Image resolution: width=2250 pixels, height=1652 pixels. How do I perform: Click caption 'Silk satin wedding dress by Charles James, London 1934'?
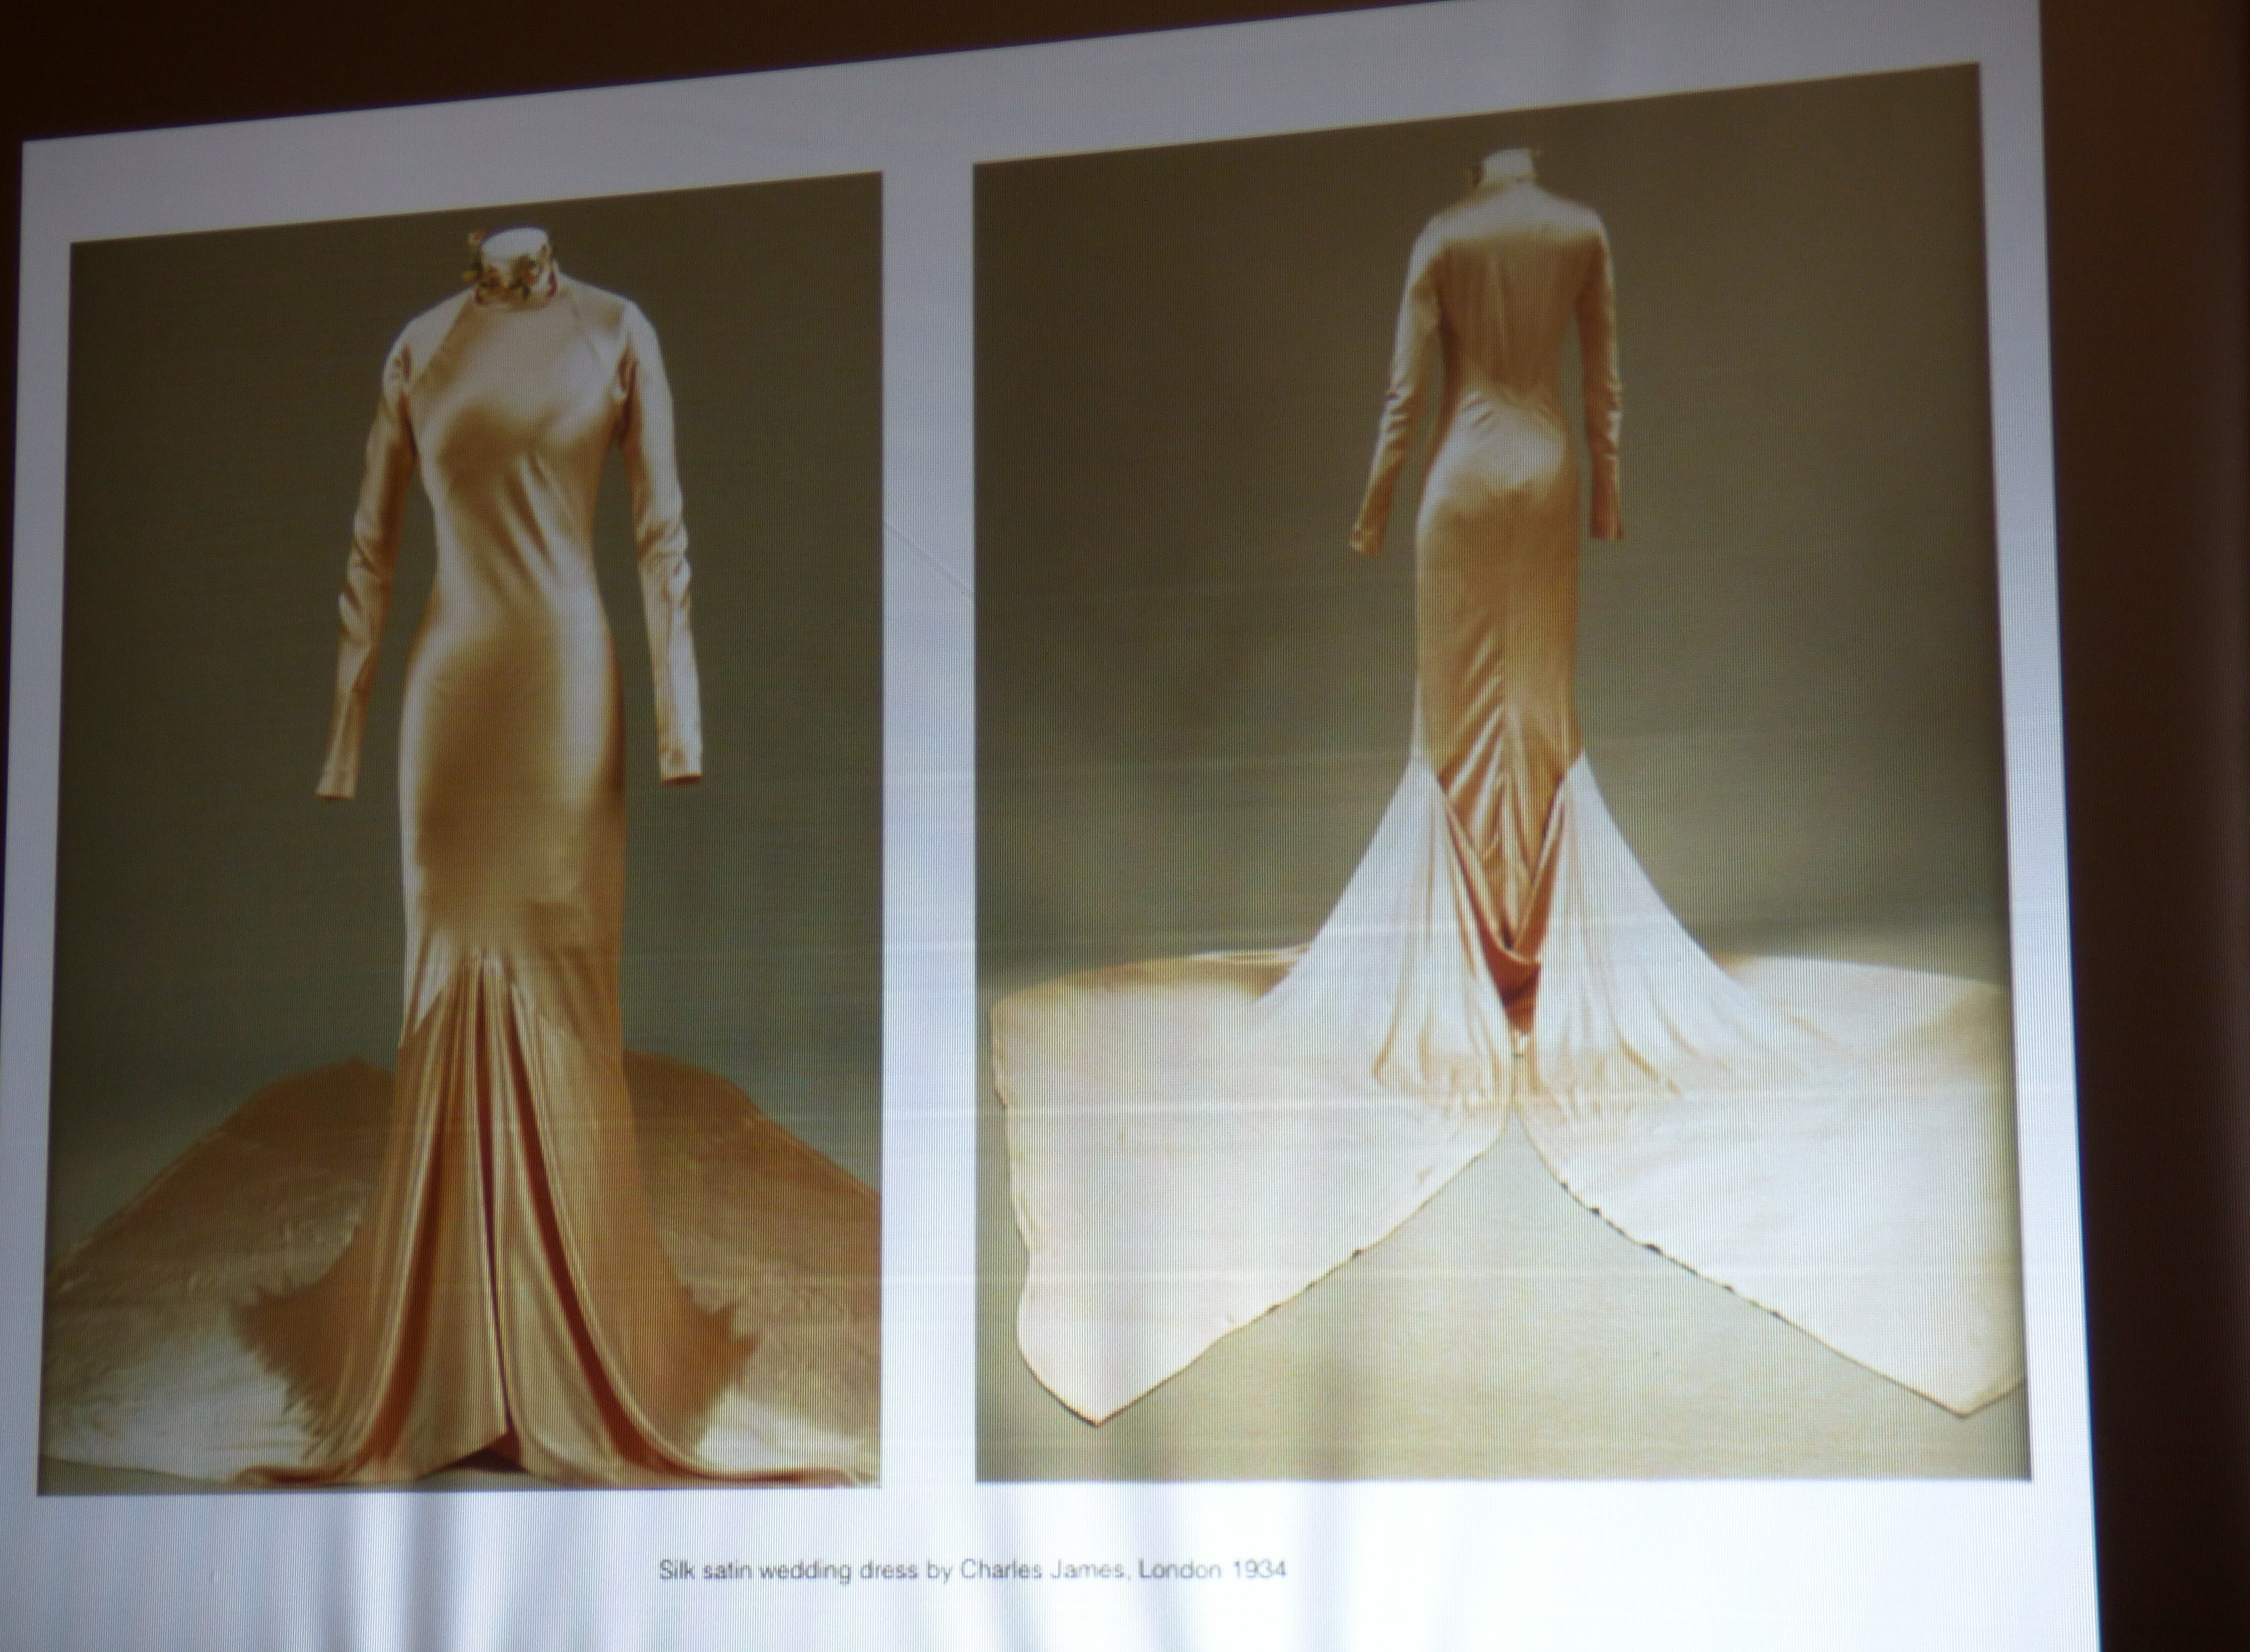pyautogui.click(x=972, y=1572)
